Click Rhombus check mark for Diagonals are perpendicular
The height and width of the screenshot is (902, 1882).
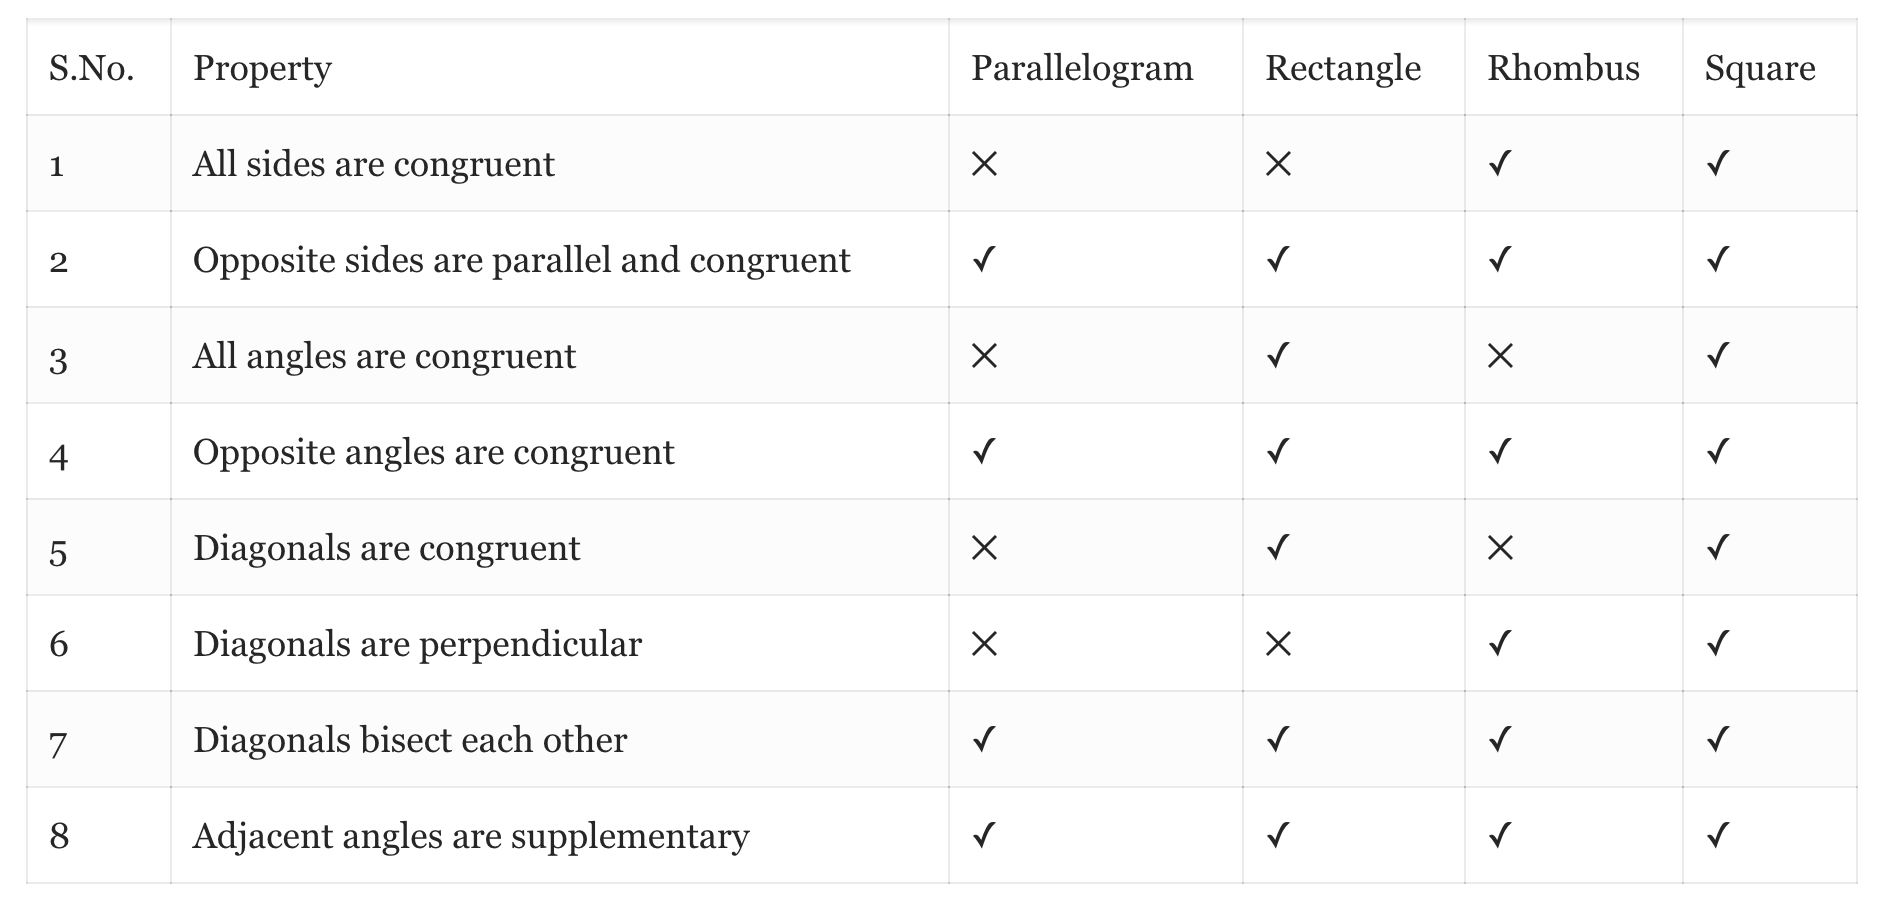tap(1499, 643)
